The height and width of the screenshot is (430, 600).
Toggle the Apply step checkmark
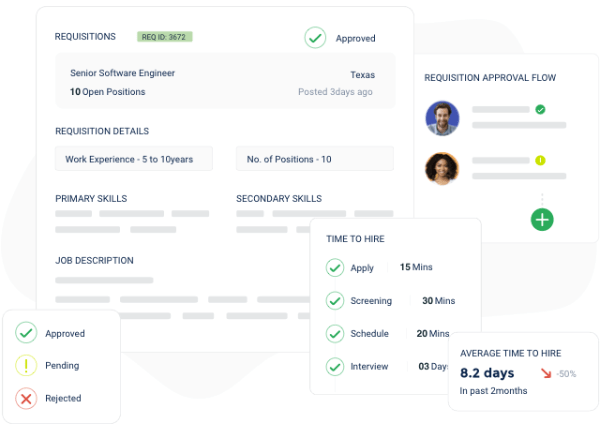pyautogui.click(x=335, y=268)
